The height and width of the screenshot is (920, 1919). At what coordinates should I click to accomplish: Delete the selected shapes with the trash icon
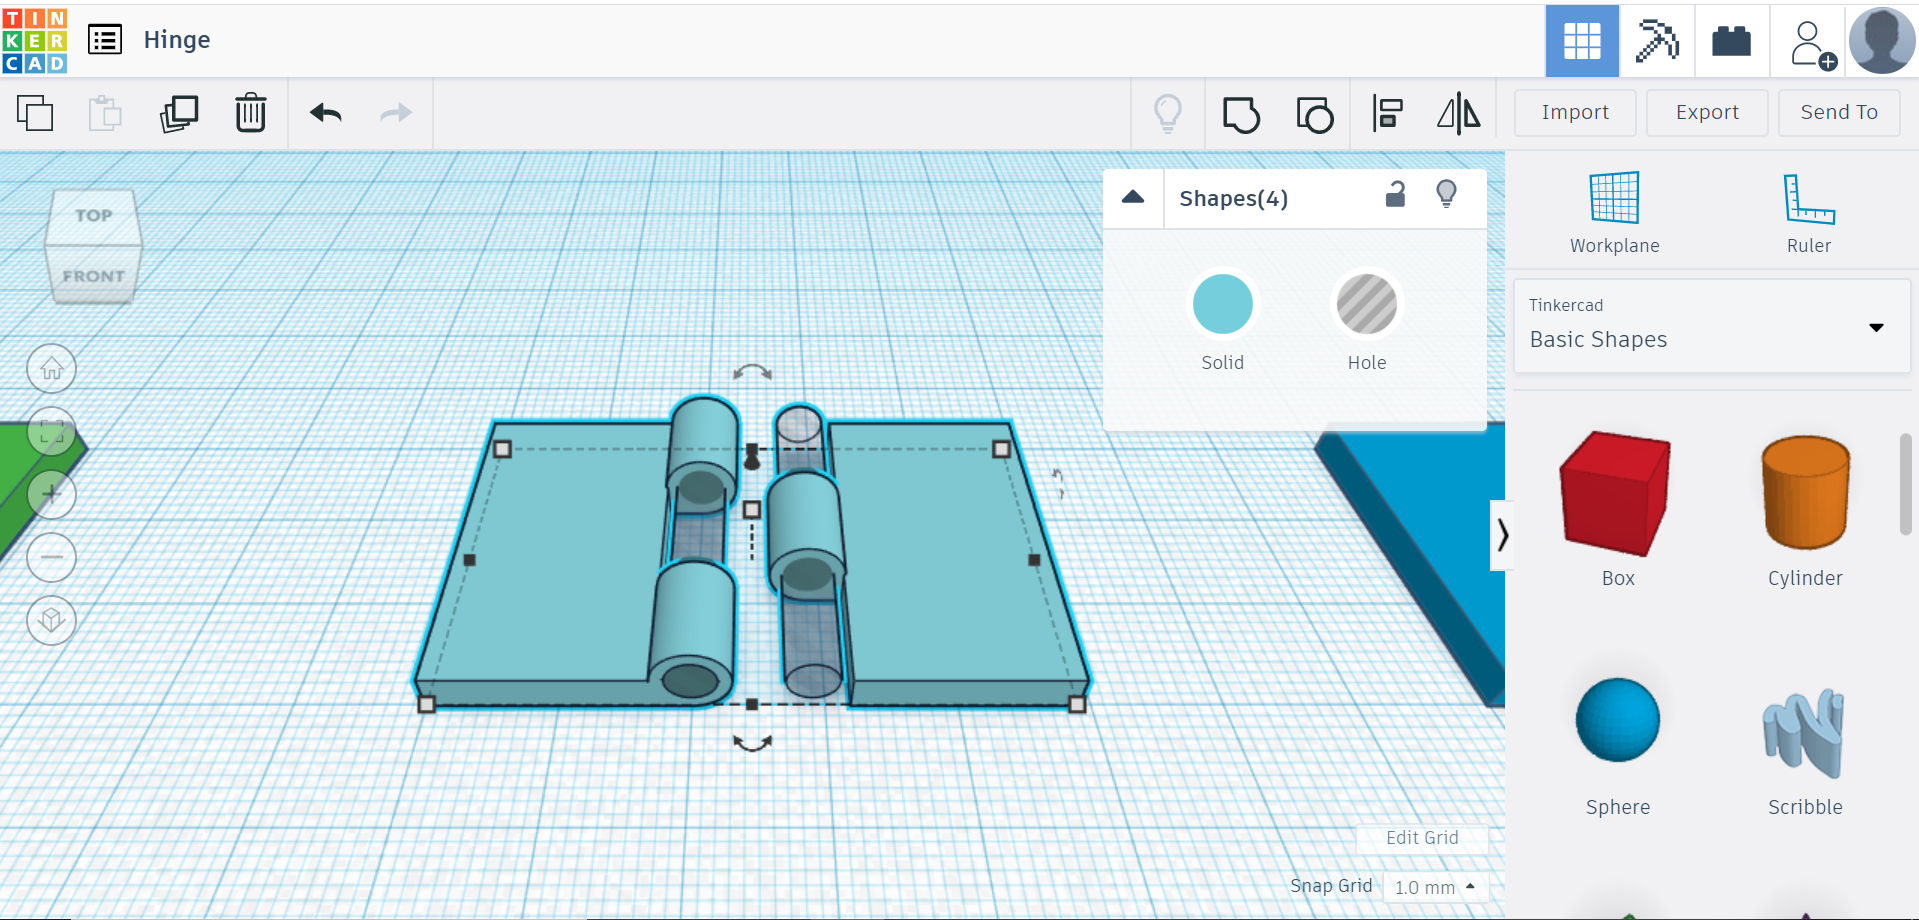click(x=251, y=113)
